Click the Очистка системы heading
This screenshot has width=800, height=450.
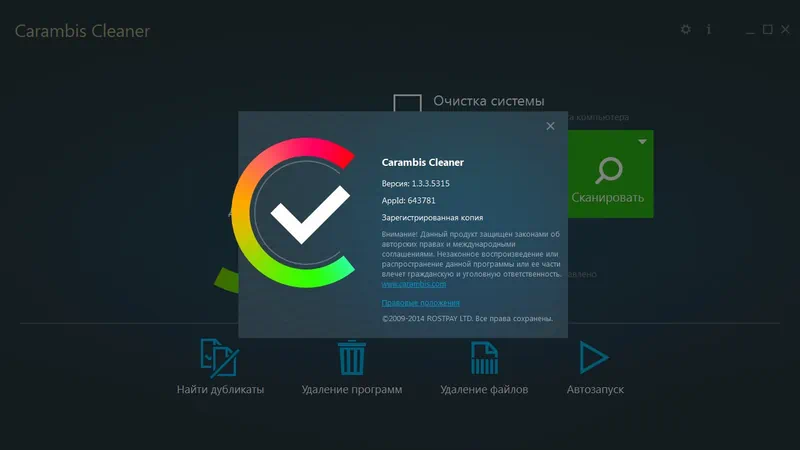point(489,101)
